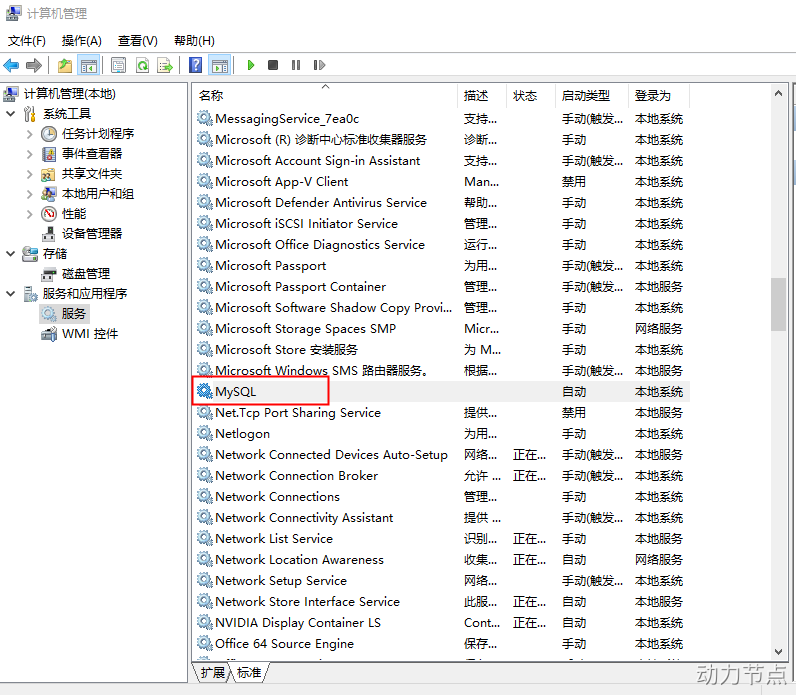Stop the service with the square stop icon
Viewport: 796px width, 695px height.
273,65
